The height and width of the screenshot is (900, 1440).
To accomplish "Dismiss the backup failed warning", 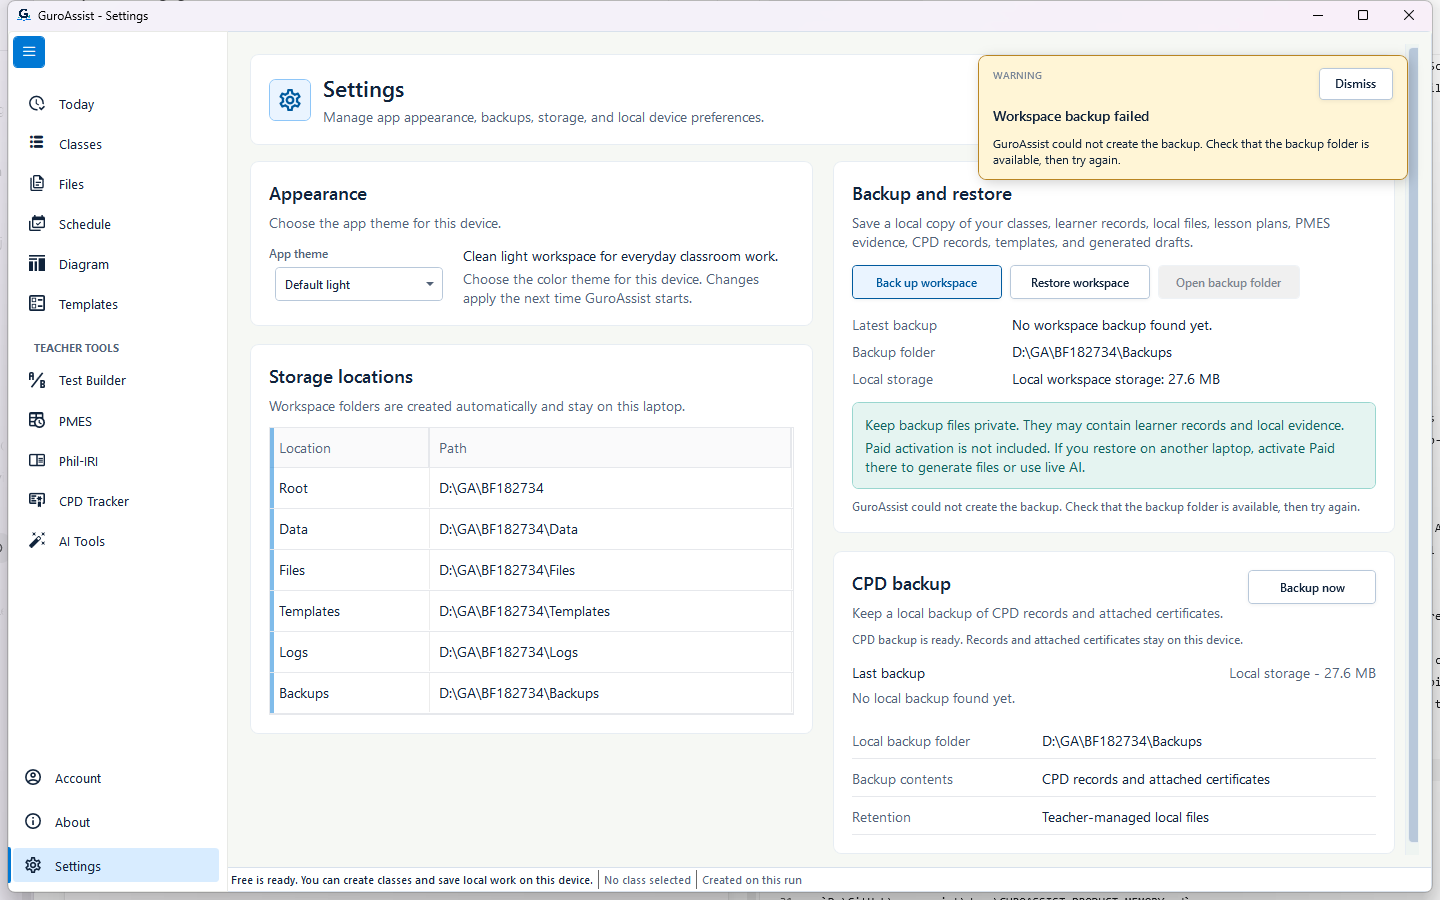I will pyautogui.click(x=1355, y=84).
